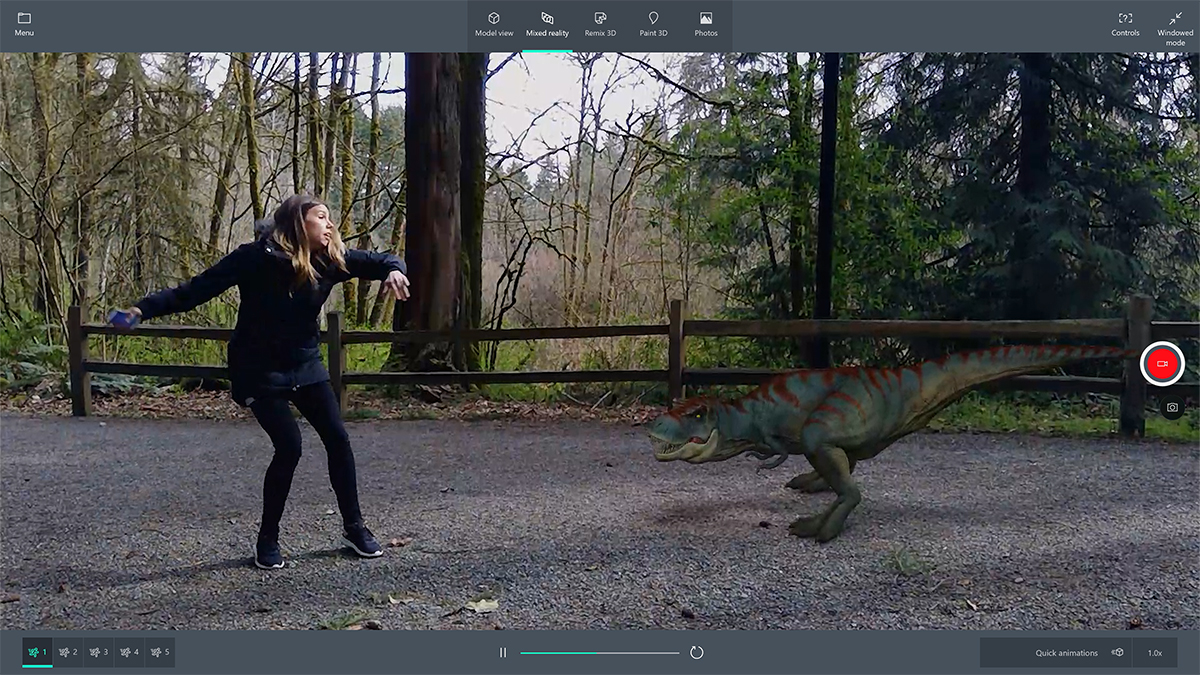Click the animation progress slider

[x=600, y=652]
